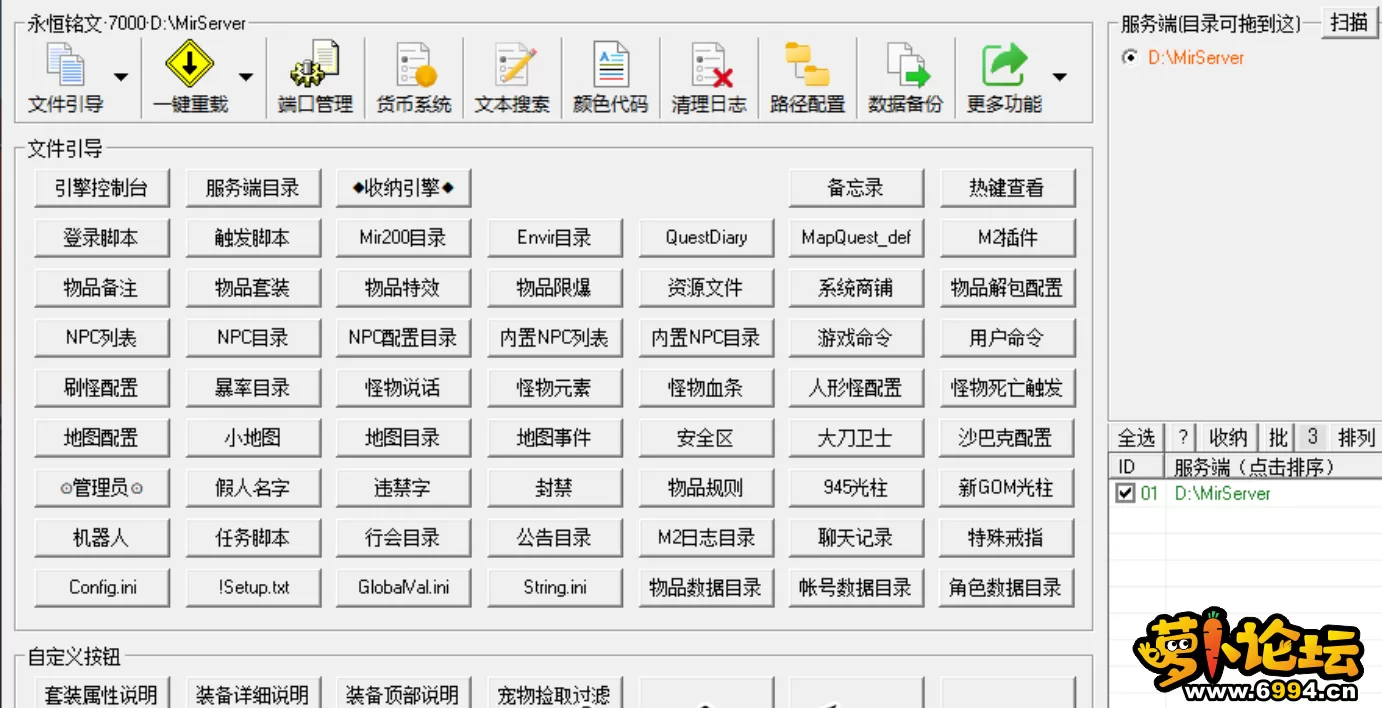Open 小地图 button
Image resolution: width=1382 pixels, height=708 pixels.
coord(252,438)
